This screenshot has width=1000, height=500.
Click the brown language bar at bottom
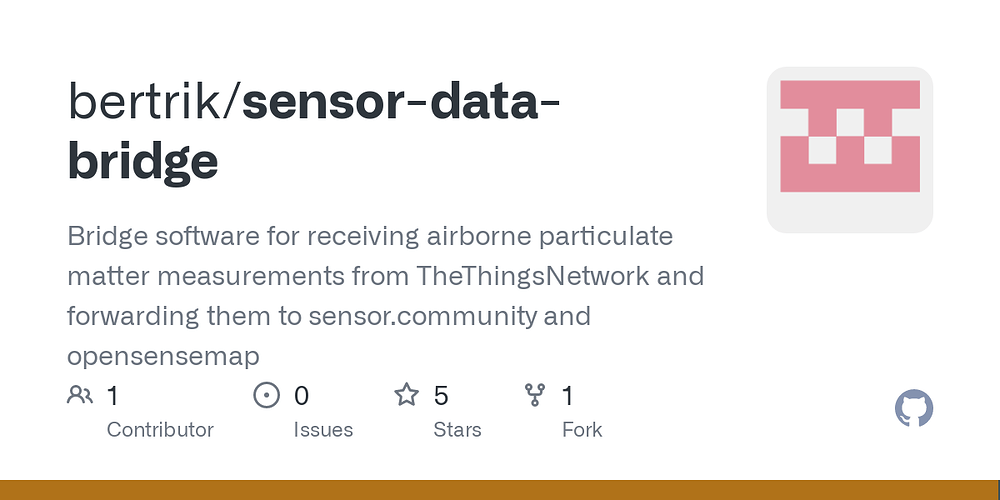pyautogui.click(x=500, y=490)
